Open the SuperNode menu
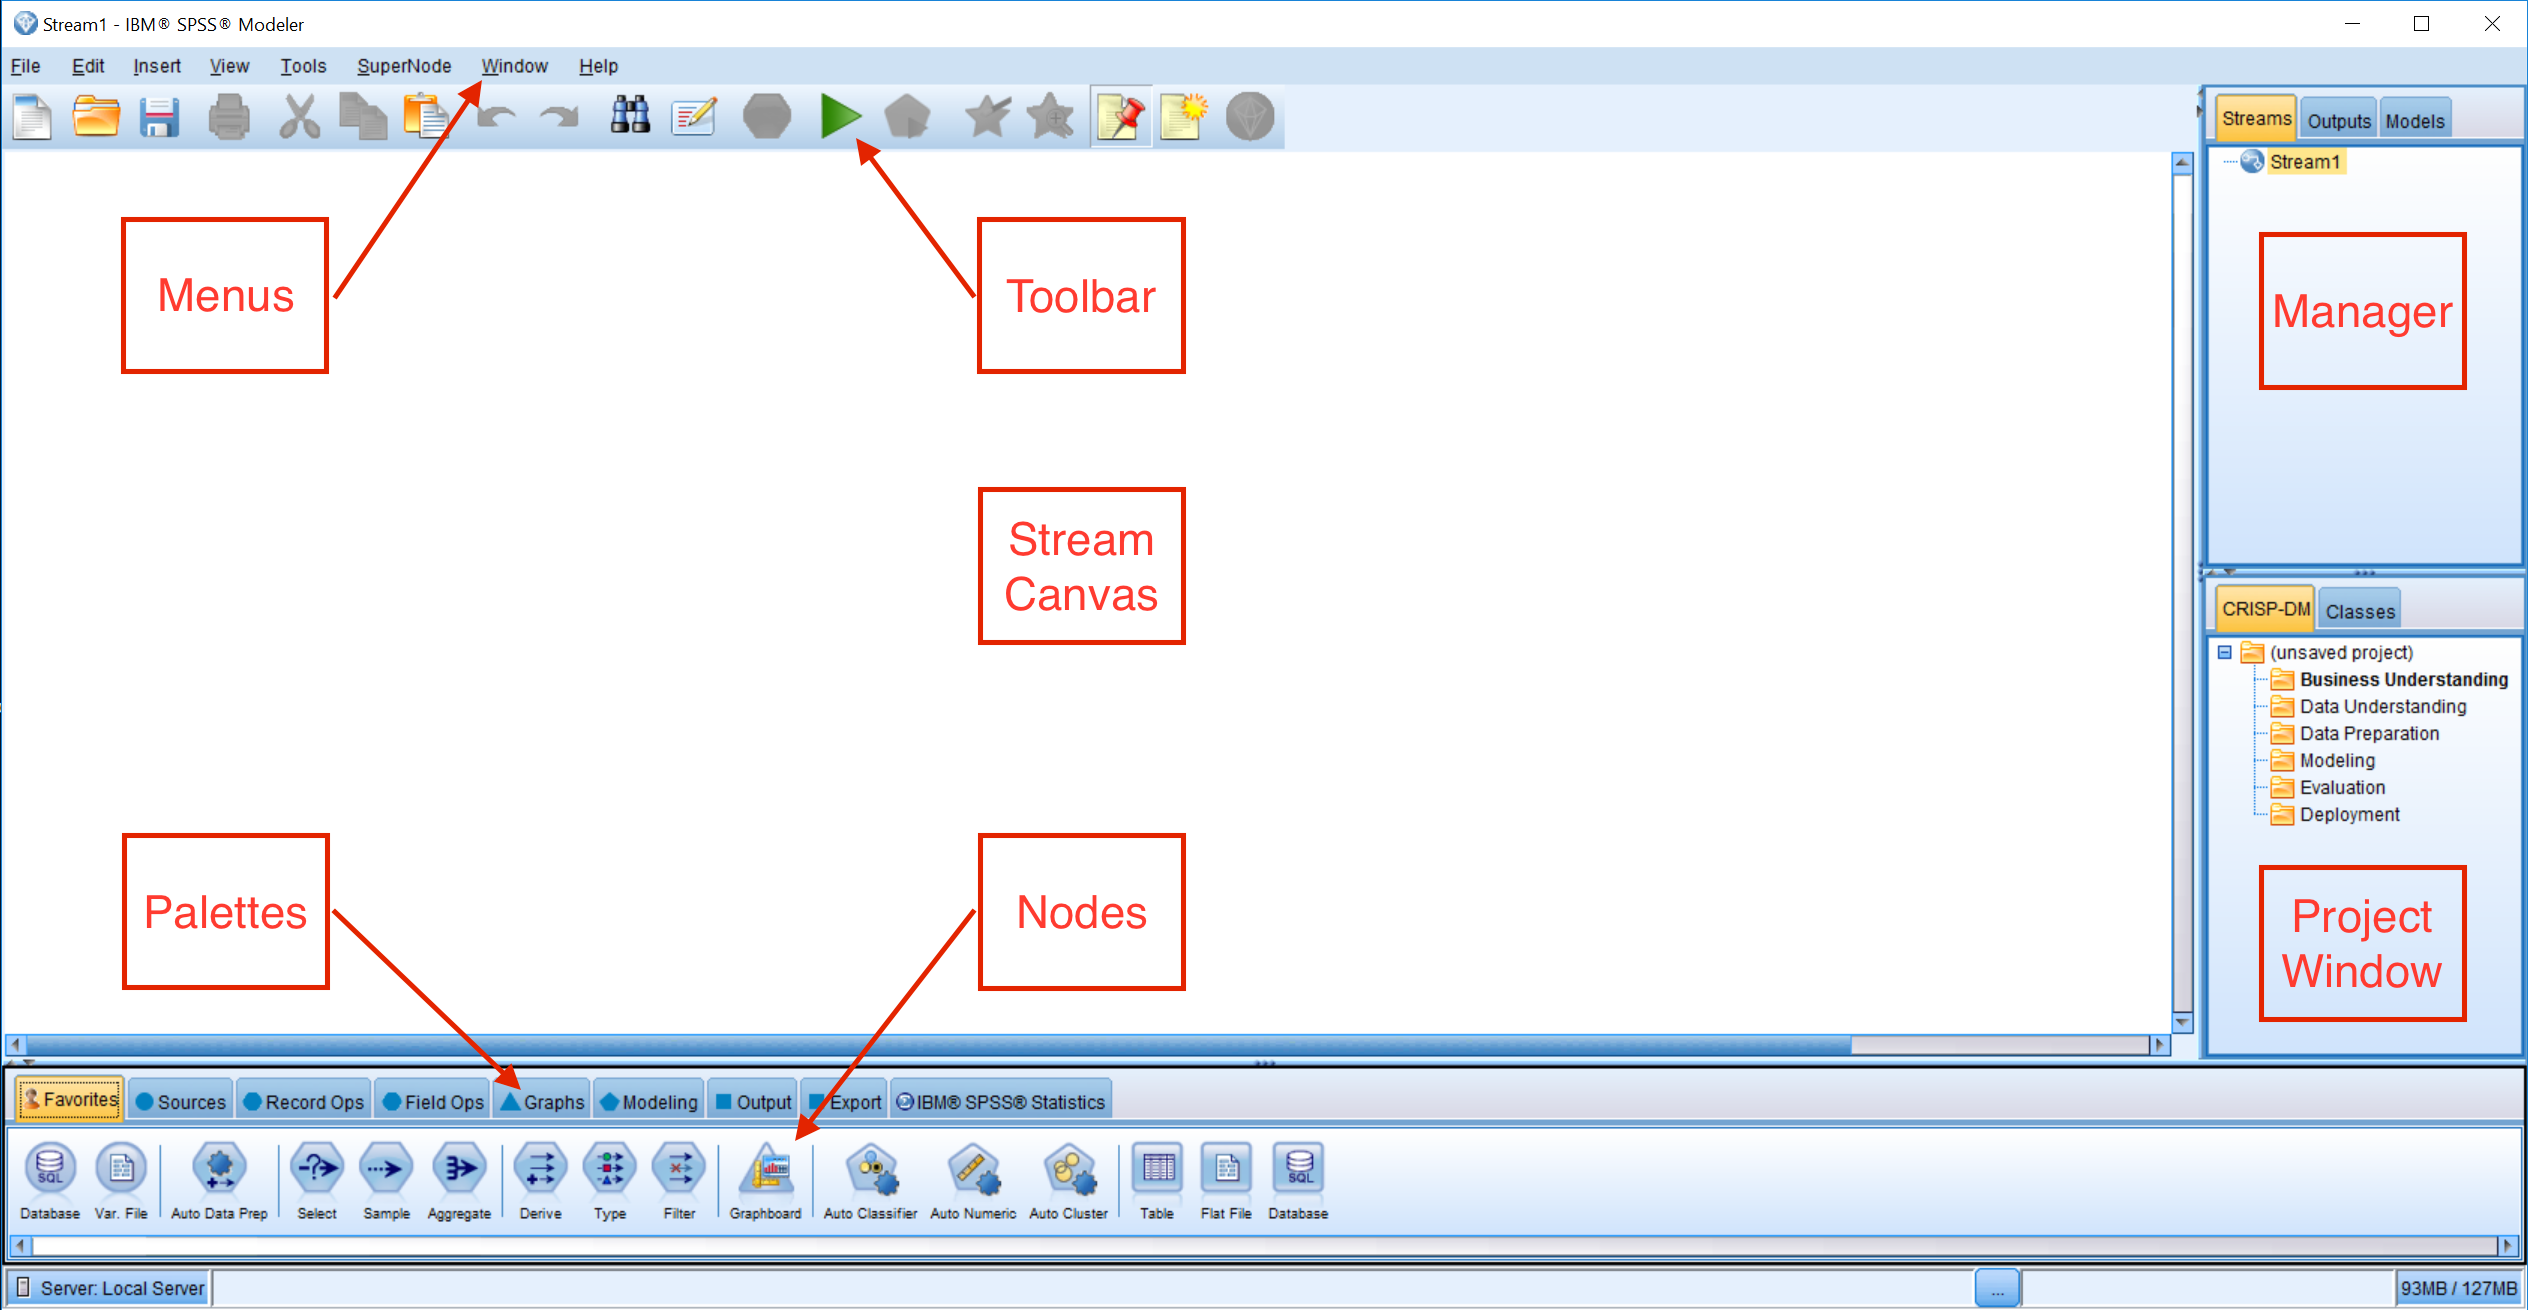Image resolution: width=2528 pixels, height=1310 pixels. tap(404, 66)
